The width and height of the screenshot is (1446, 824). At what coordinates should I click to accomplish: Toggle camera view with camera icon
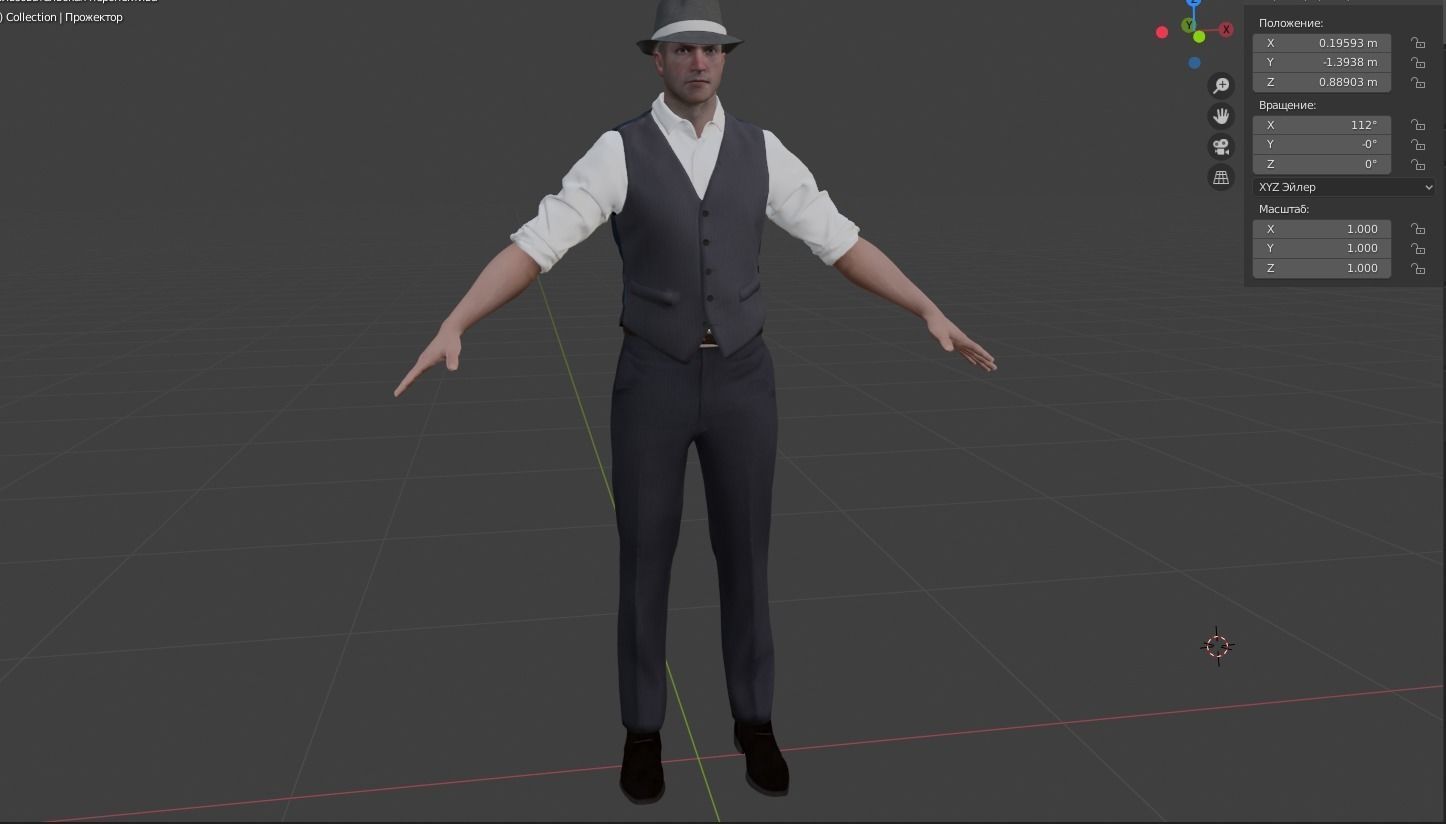click(1221, 147)
